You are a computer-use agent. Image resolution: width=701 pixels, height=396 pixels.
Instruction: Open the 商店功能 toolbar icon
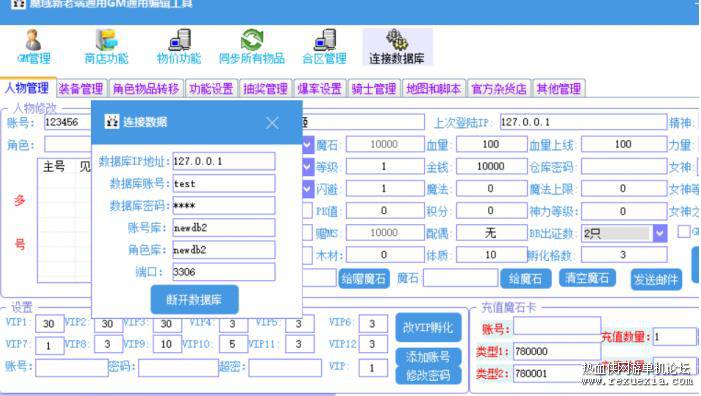pyautogui.click(x=106, y=46)
